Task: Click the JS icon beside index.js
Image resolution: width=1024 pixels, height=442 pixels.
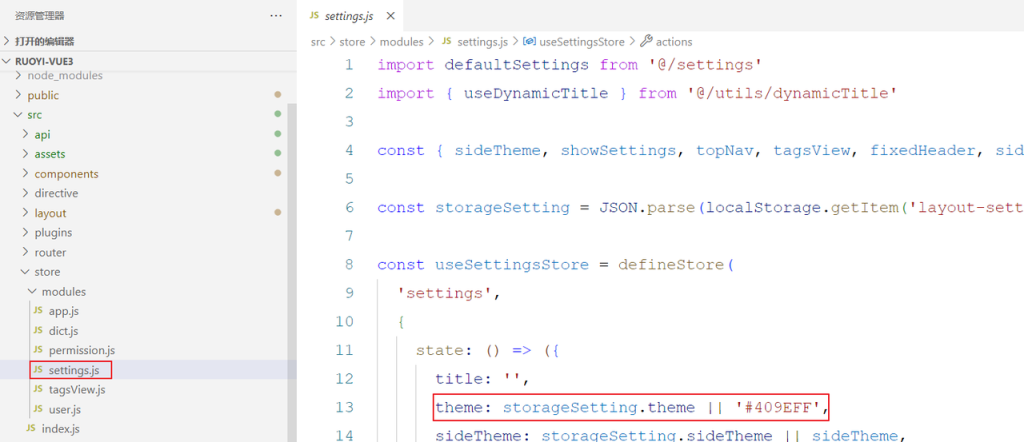Action: click(x=31, y=428)
